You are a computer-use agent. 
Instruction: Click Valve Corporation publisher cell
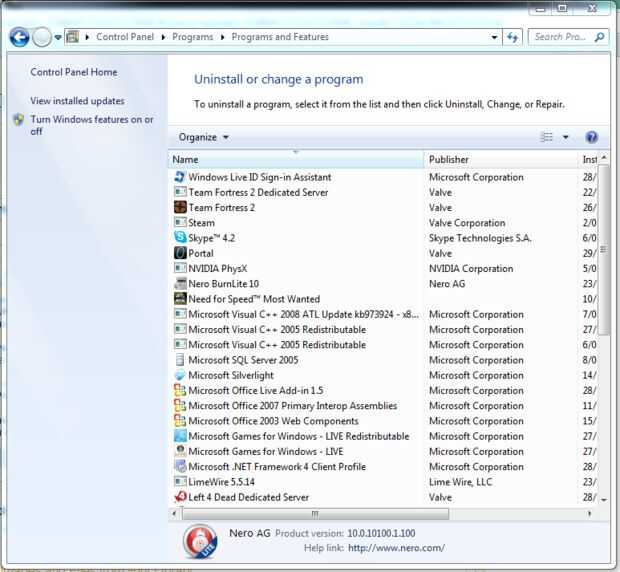[x=467, y=223]
